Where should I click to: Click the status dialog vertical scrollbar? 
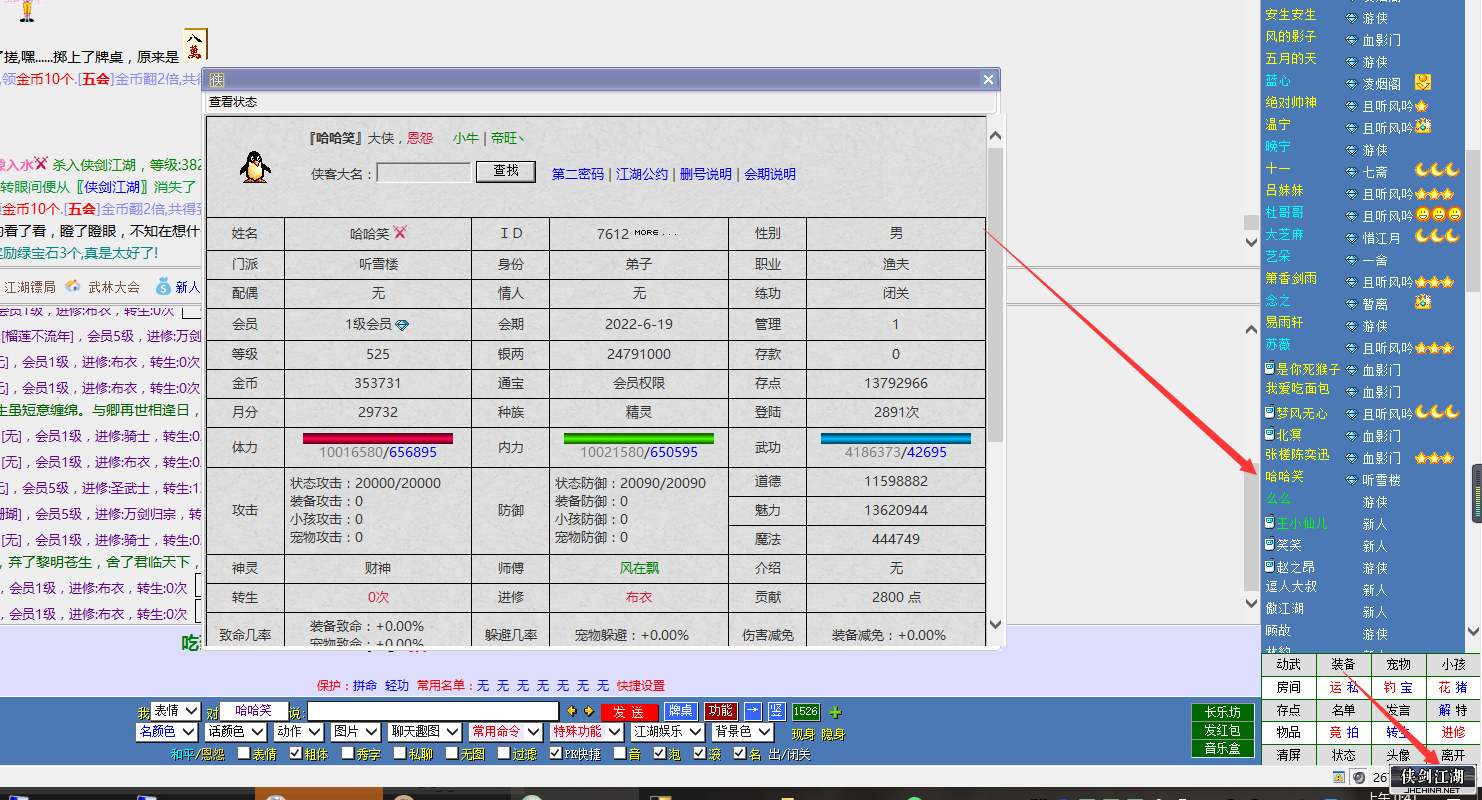click(x=995, y=380)
